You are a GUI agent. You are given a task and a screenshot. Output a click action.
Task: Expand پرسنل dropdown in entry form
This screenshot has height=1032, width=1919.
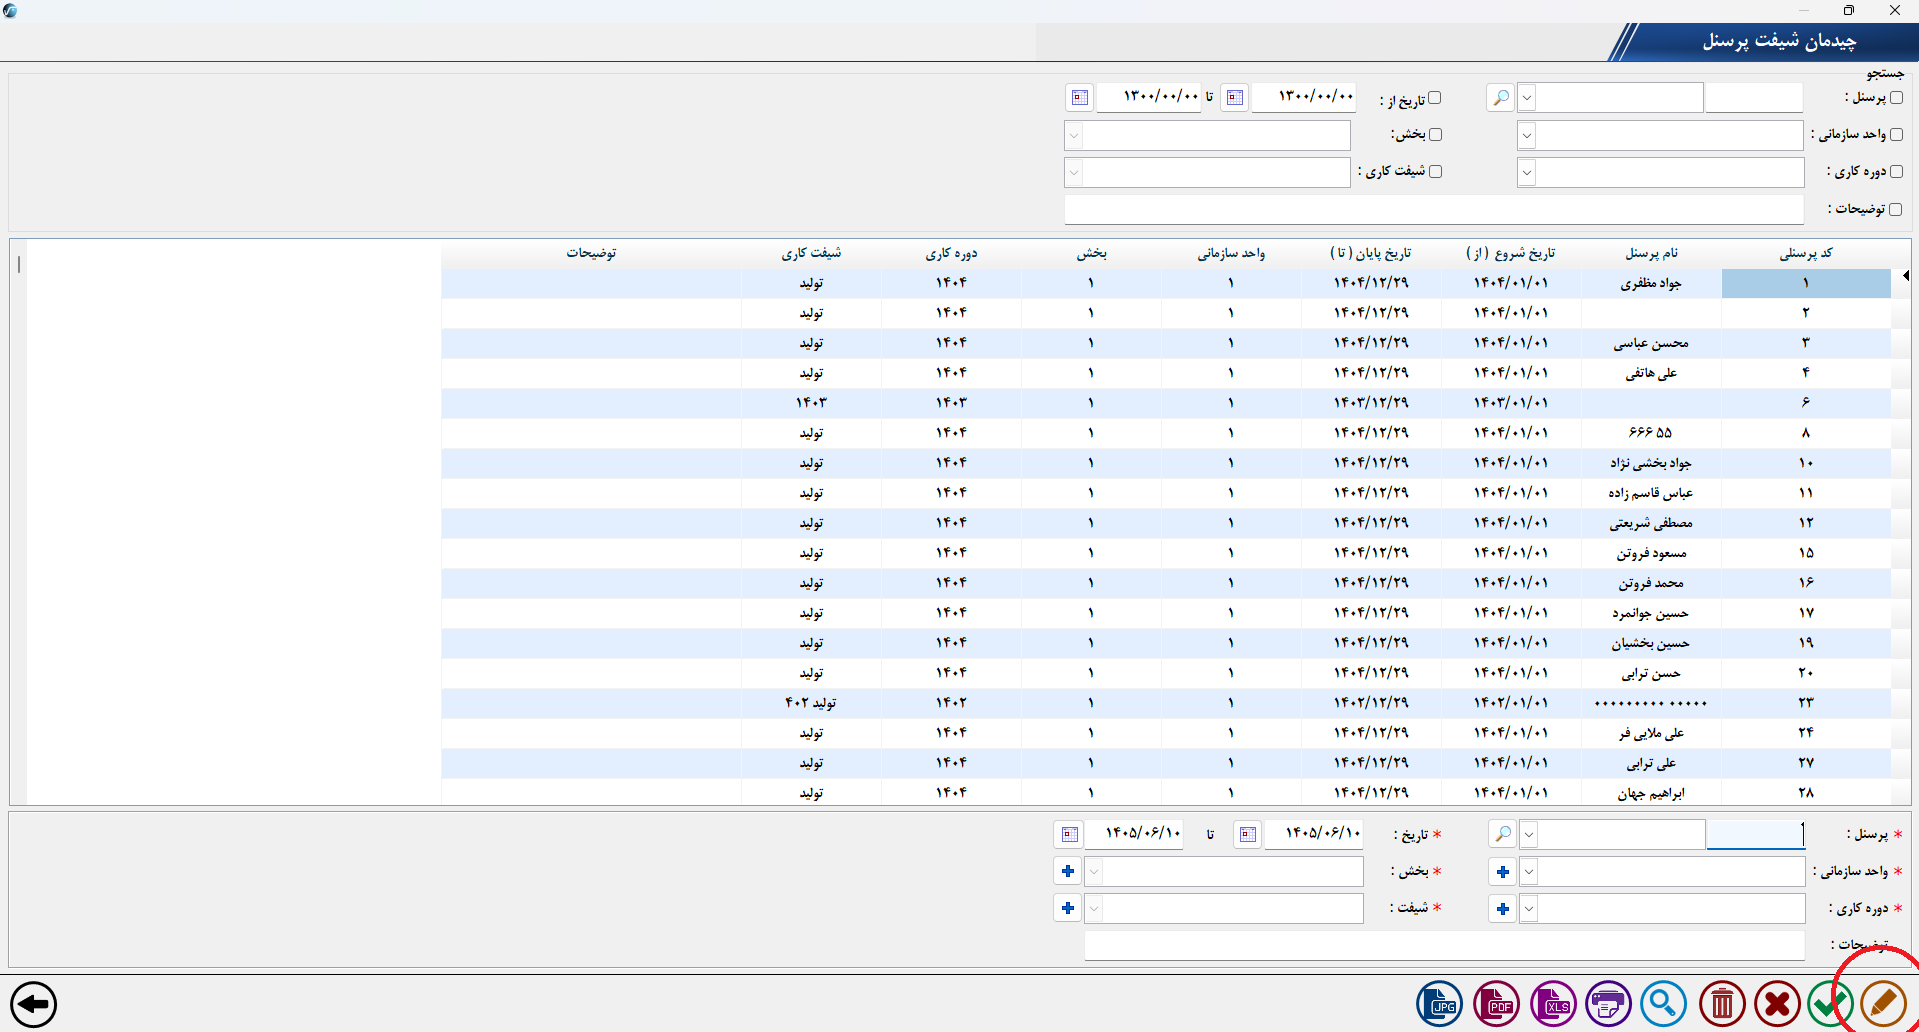click(x=1529, y=834)
